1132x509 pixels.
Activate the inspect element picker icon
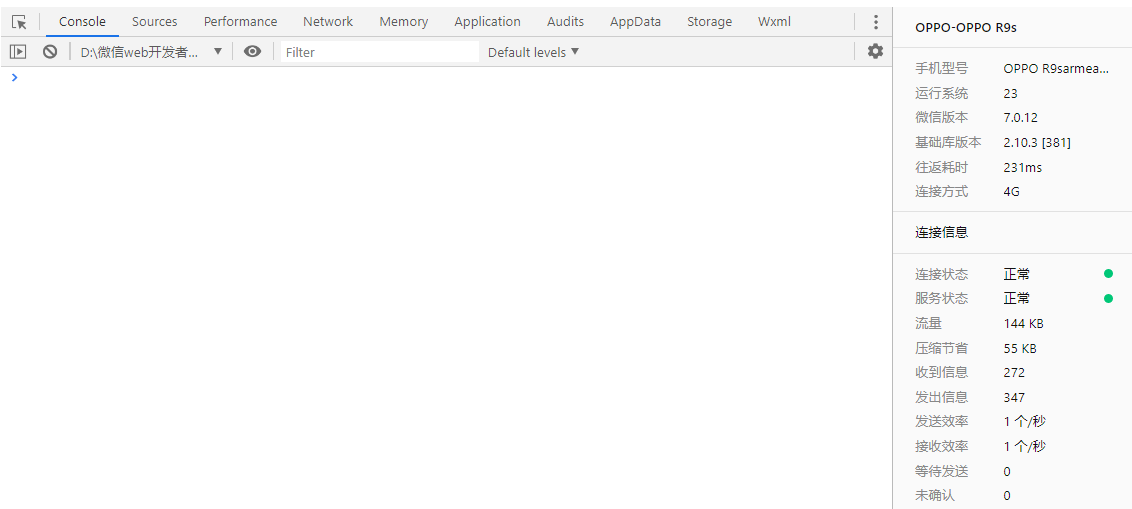(19, 22)
